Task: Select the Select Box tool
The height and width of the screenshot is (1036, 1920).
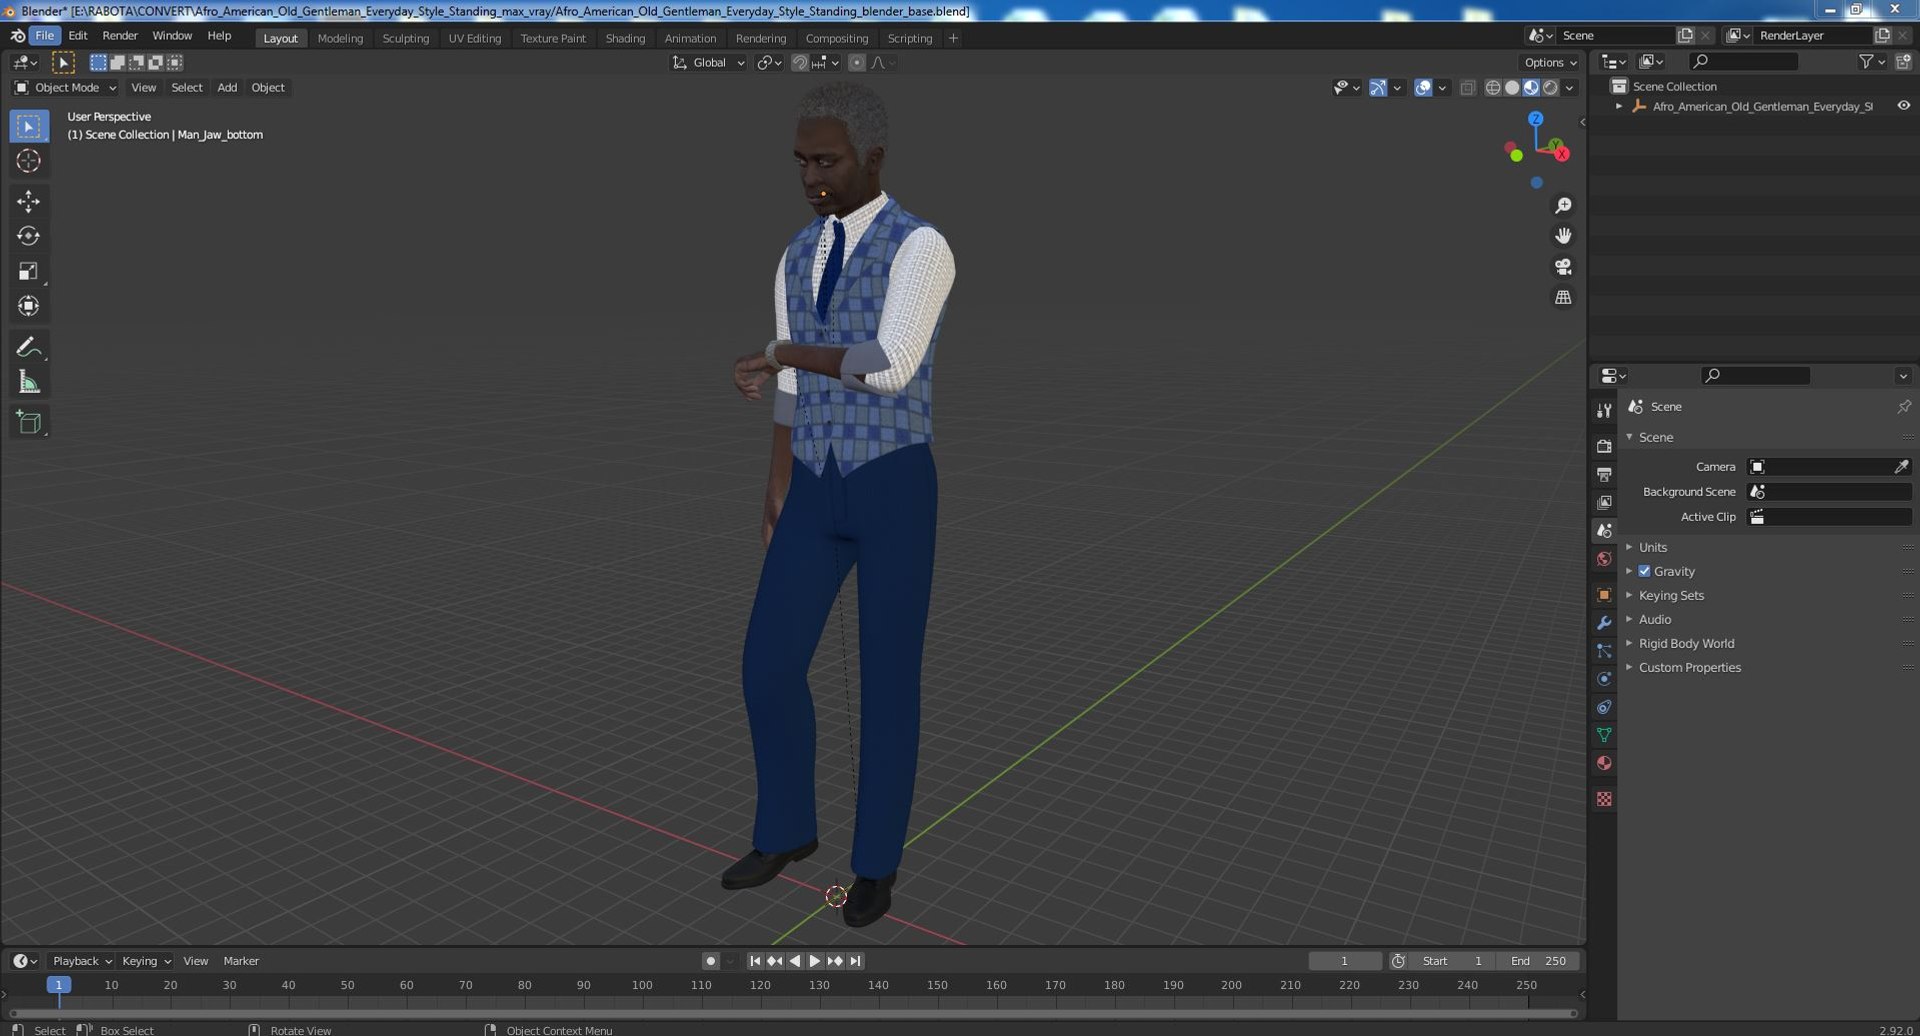Action: [x=28, y=126]
